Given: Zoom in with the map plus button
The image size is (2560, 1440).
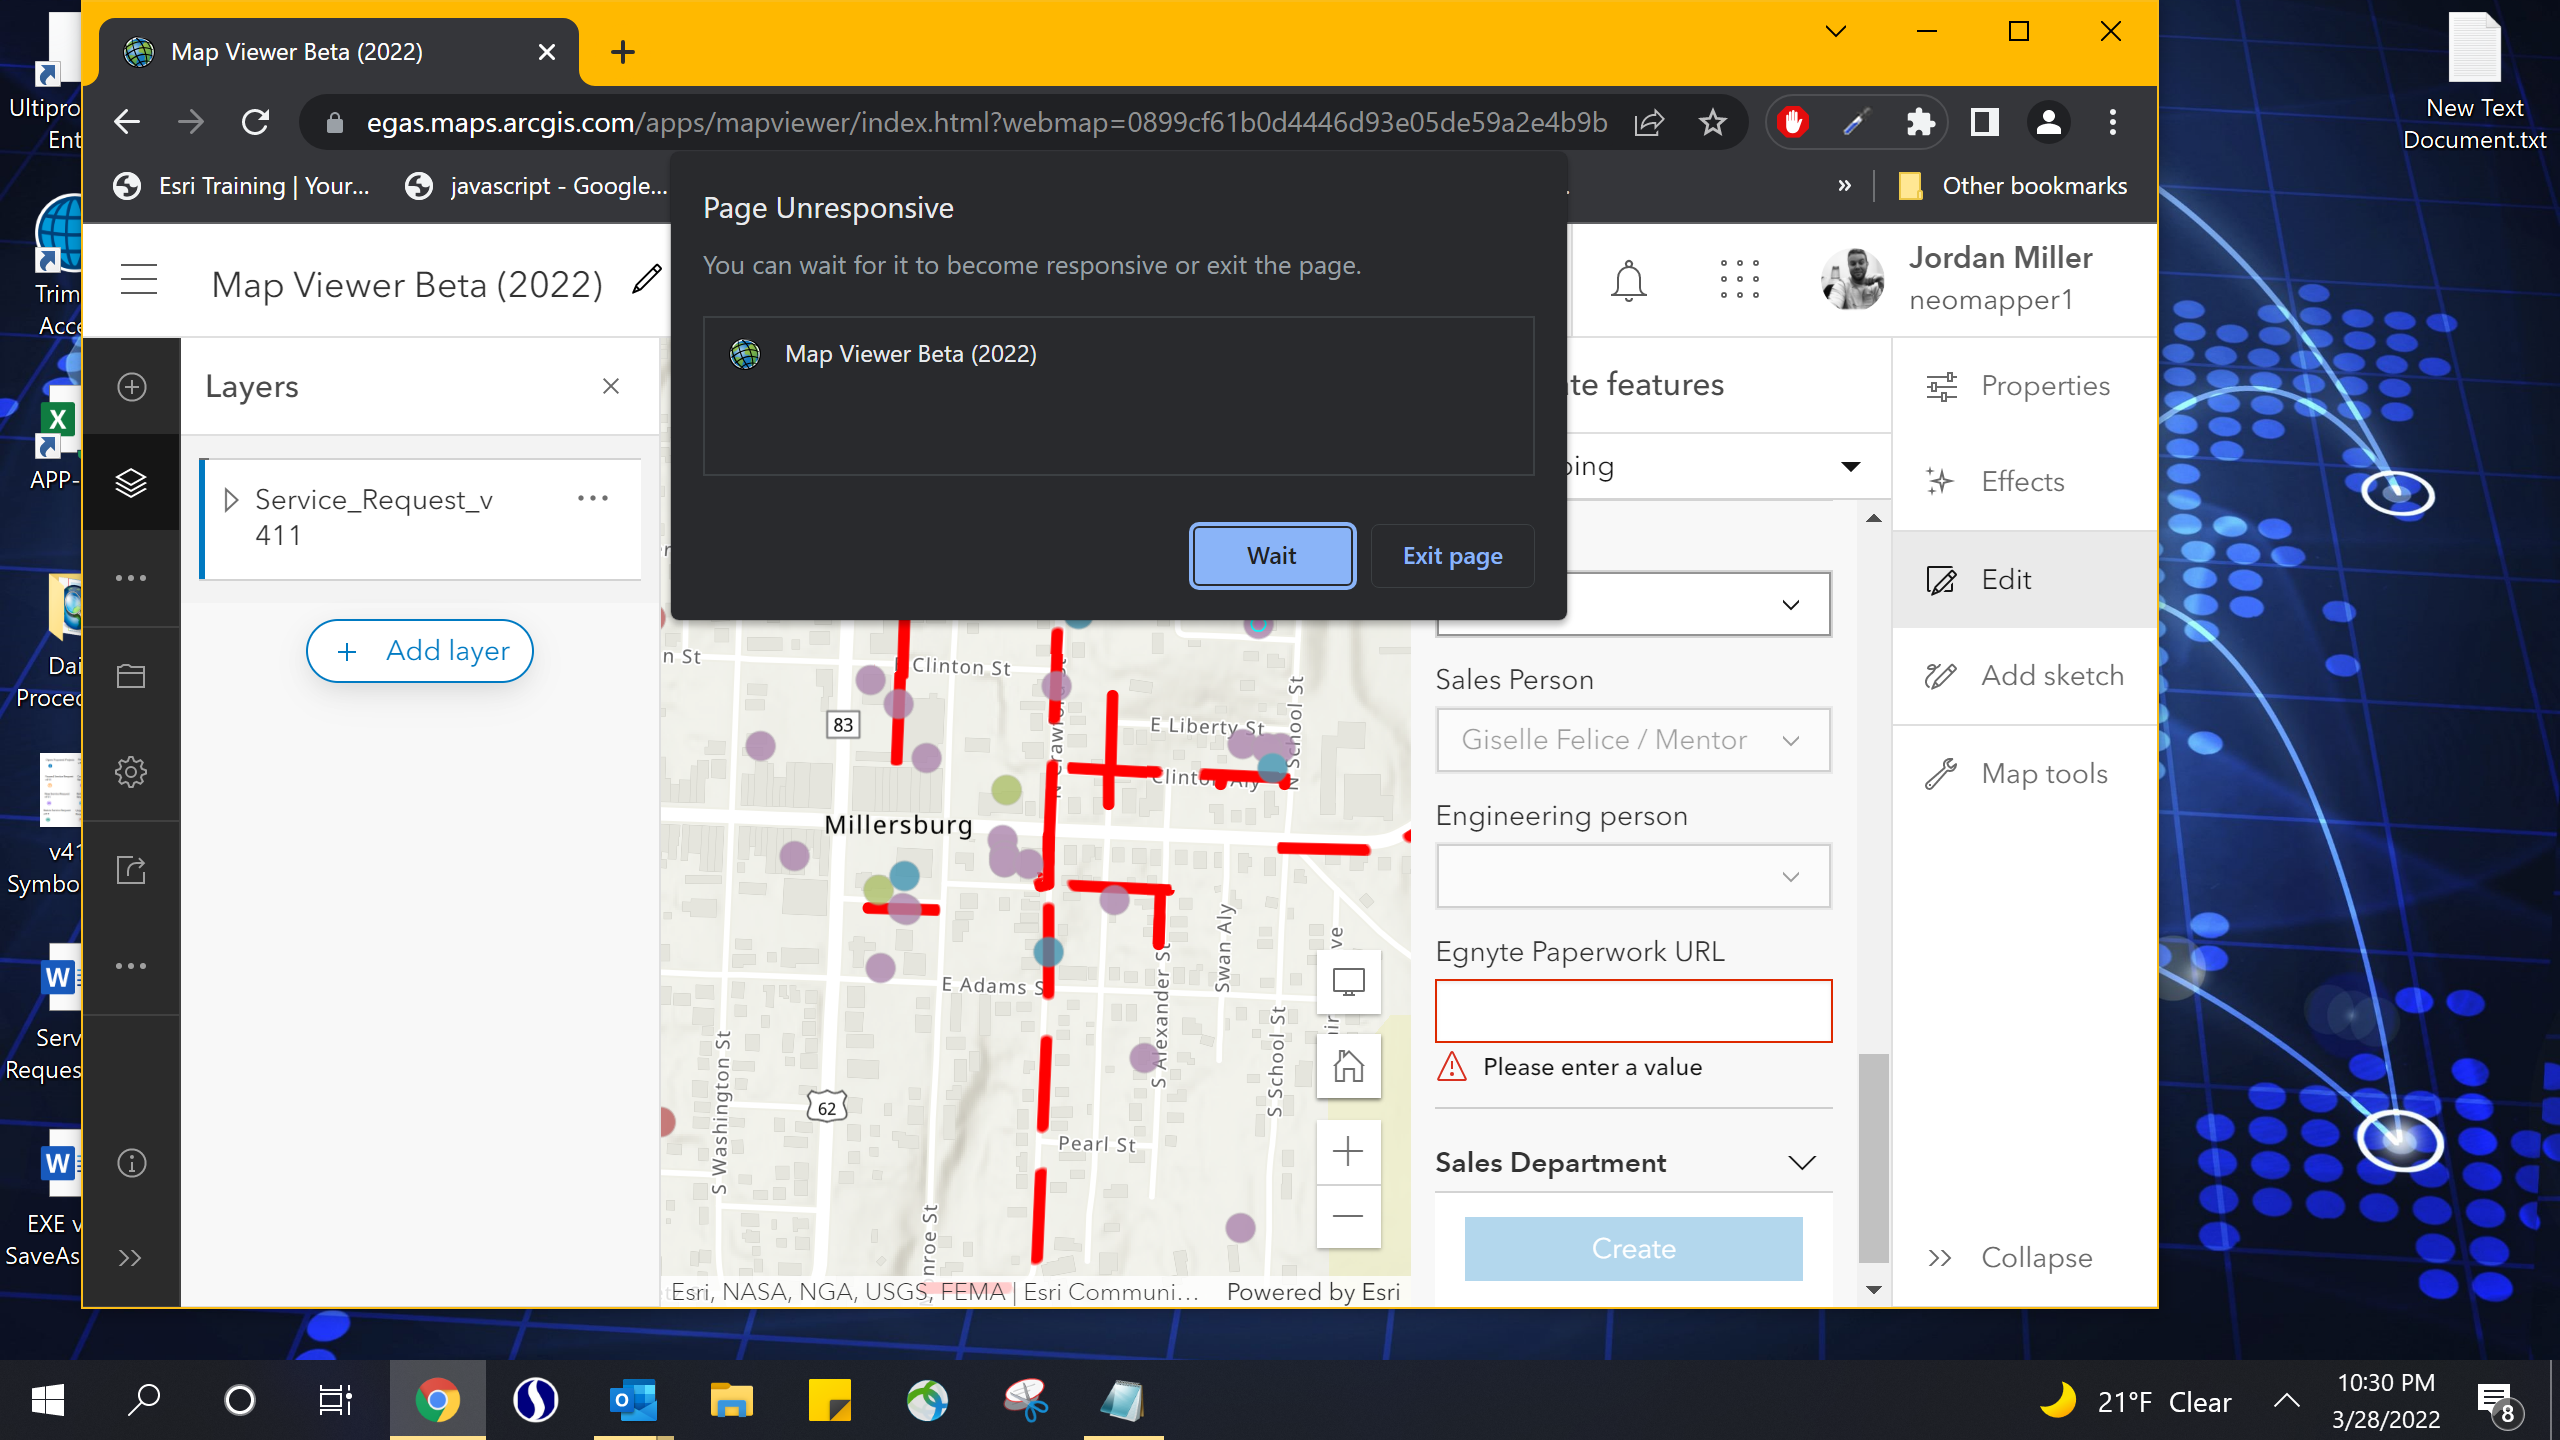Looking at the screenshot, I should point(1348,1151).
